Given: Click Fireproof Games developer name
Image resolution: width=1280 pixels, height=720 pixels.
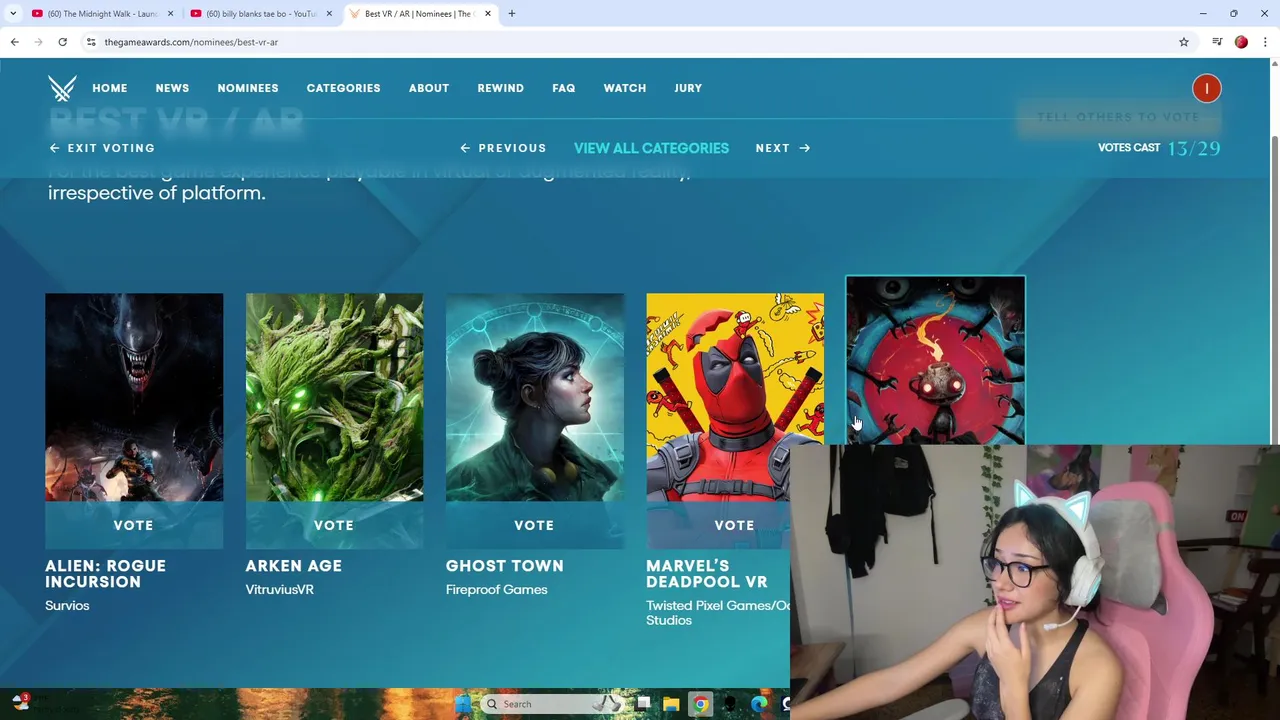Looking at the screenshot, I should pyautogui.click(x=497, y=589).
